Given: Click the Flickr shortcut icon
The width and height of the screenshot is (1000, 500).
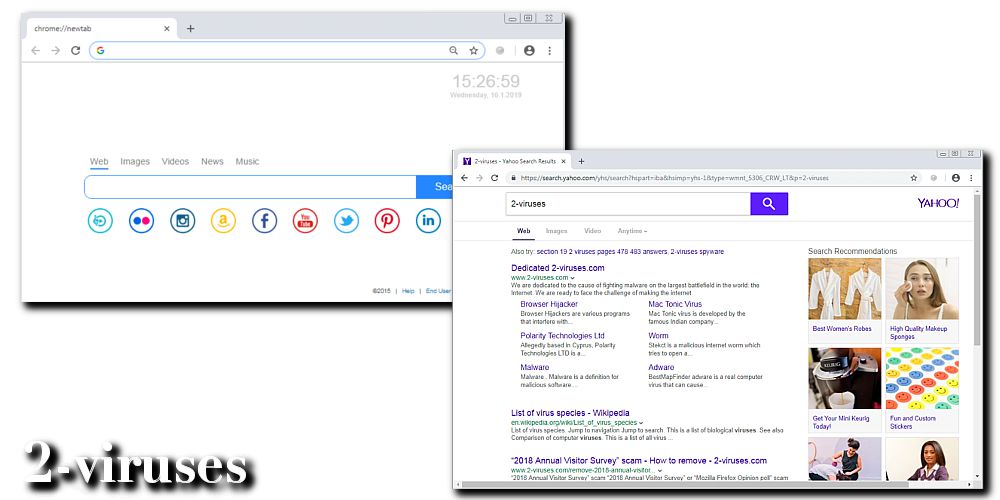Looking at the screenshot, I should pyautogui.click(x=141, y=221).
